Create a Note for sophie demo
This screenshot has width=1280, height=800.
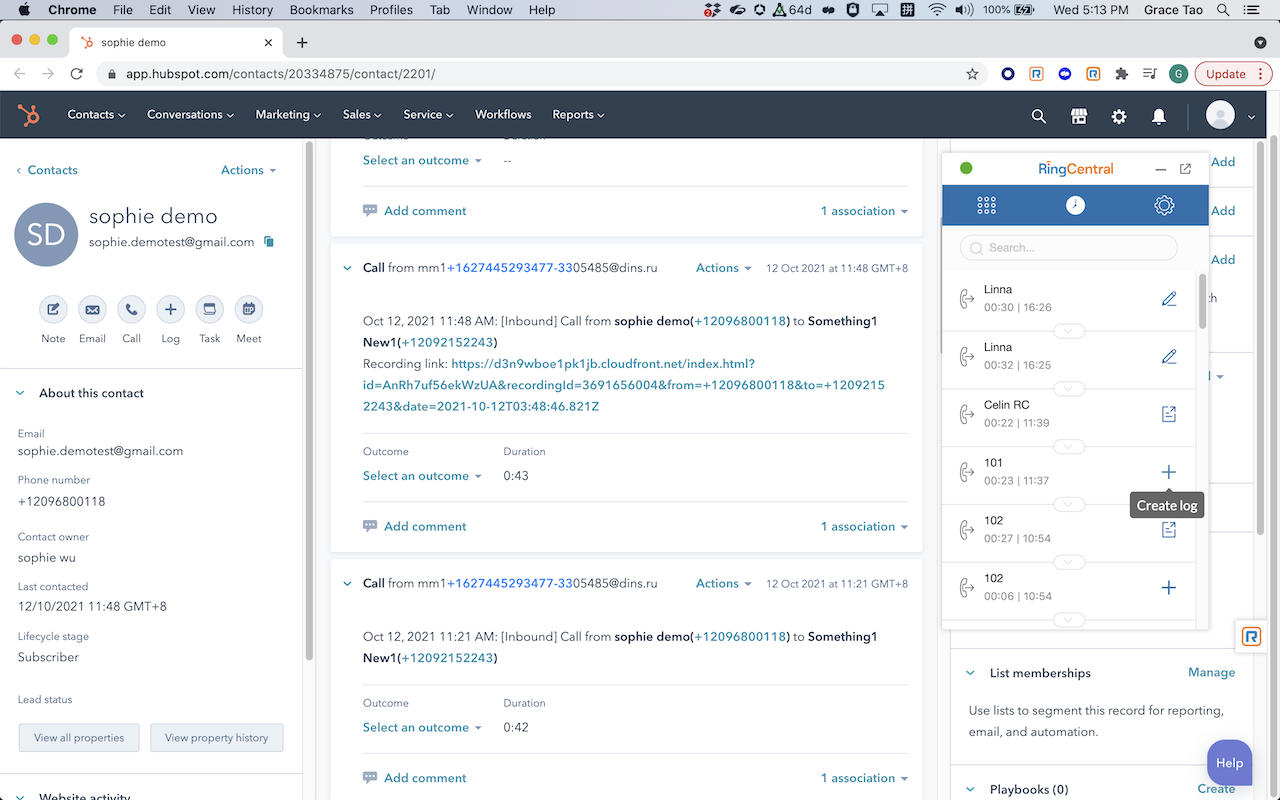click(x=53, y=309)
